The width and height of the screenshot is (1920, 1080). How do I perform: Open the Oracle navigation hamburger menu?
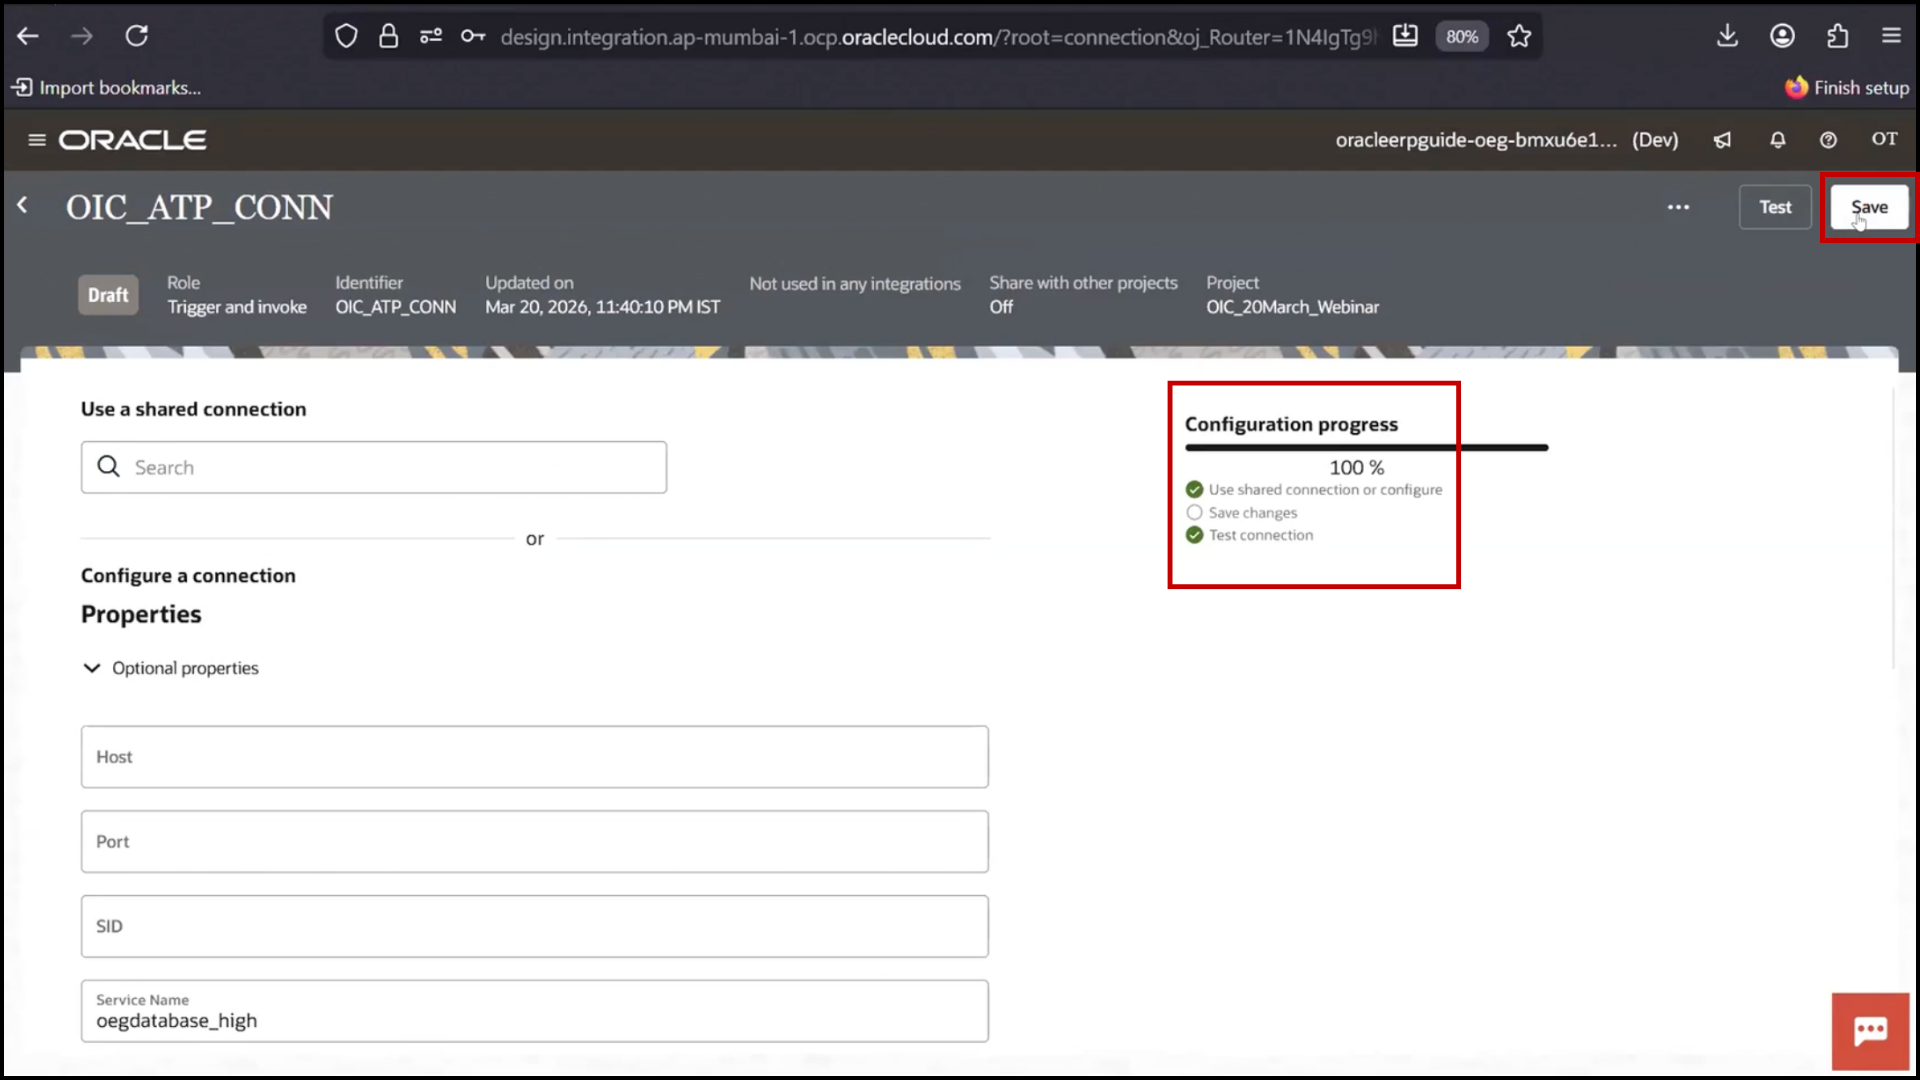[37, 140]
